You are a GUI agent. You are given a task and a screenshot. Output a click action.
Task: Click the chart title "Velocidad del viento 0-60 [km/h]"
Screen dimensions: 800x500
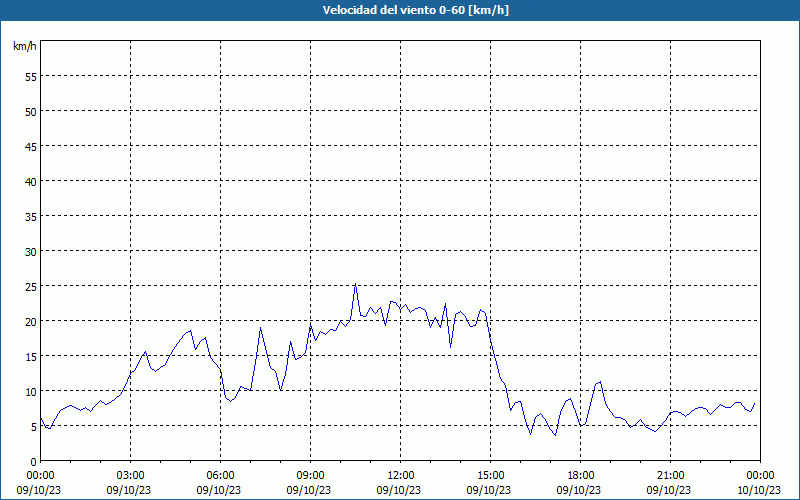415,10
